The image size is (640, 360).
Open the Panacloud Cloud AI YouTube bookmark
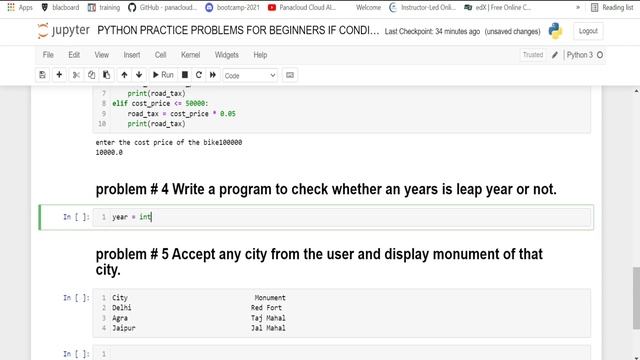pyautogui.click(x=302, y=7)
